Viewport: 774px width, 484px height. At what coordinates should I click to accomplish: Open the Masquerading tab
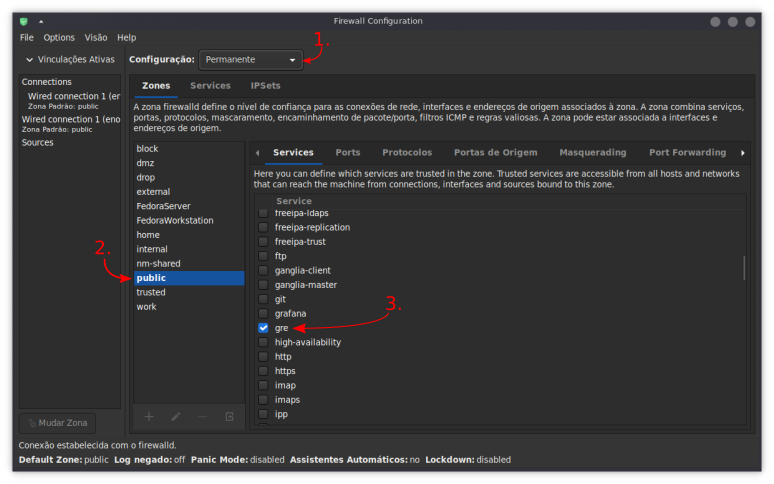(592, 153)
